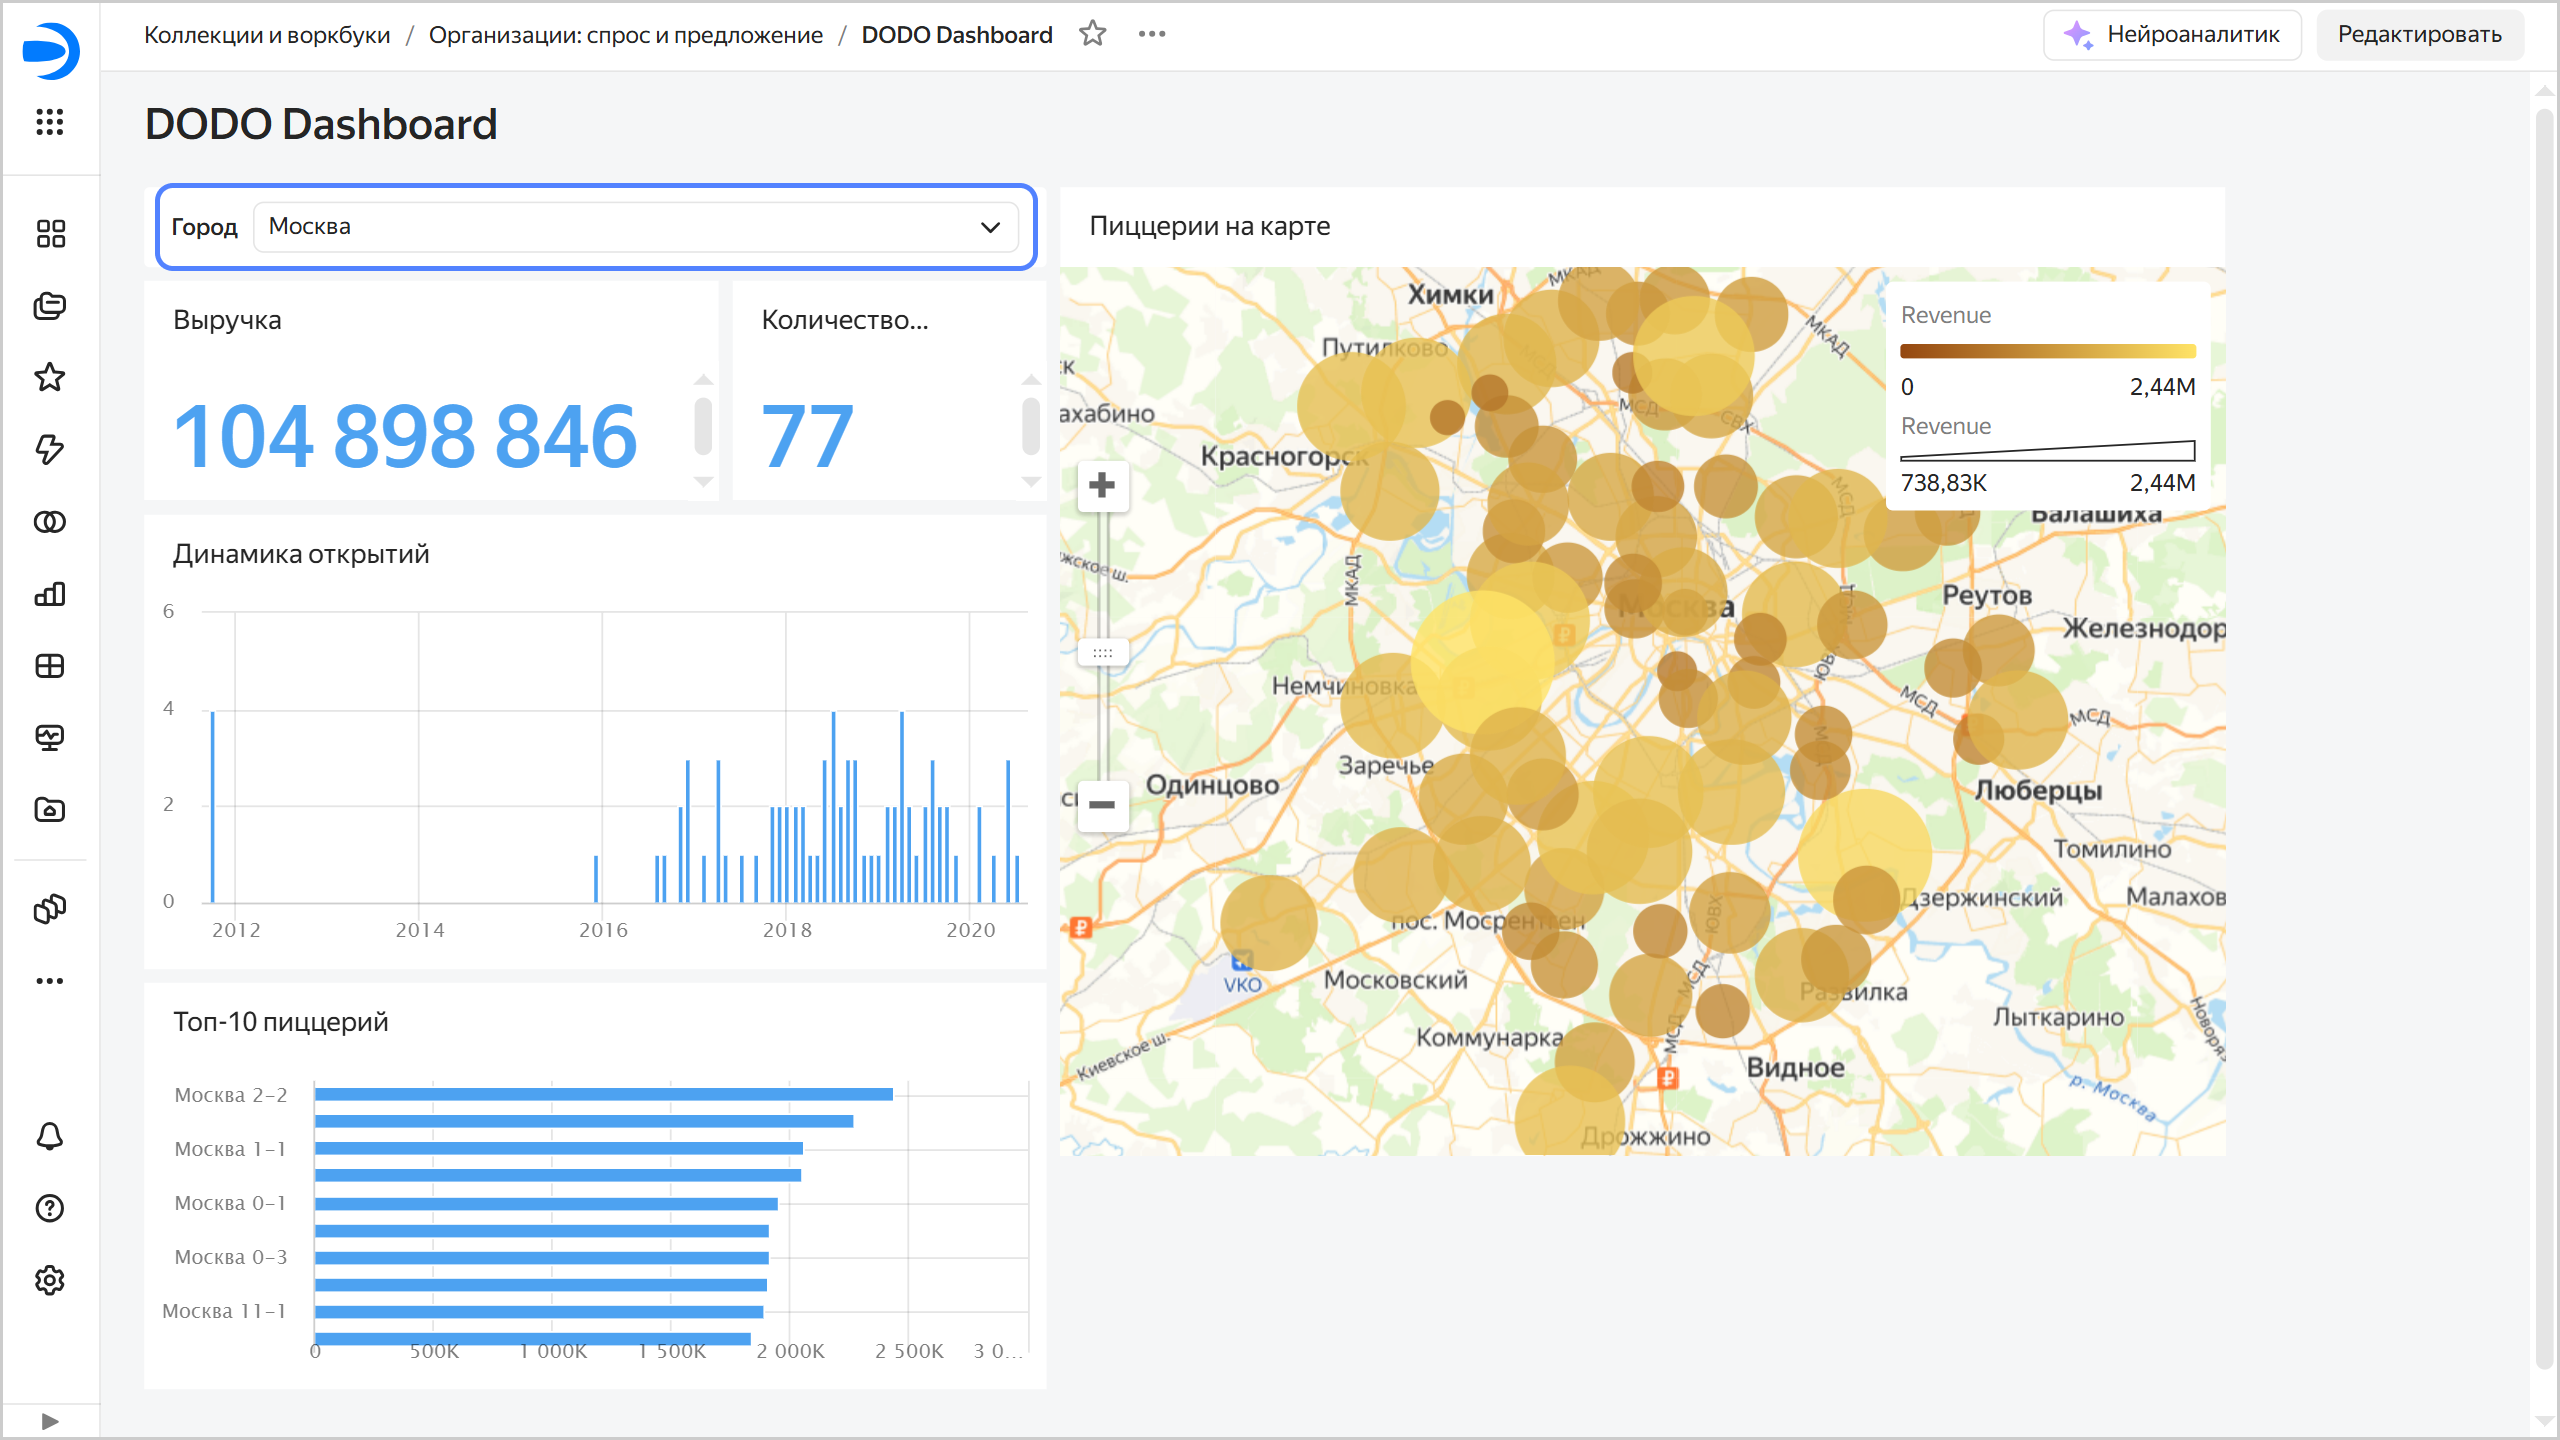Open the help question mark icon
Image resolution: width=2560 pixels, height=1440 pixels.
click(x=50, y=1208)
